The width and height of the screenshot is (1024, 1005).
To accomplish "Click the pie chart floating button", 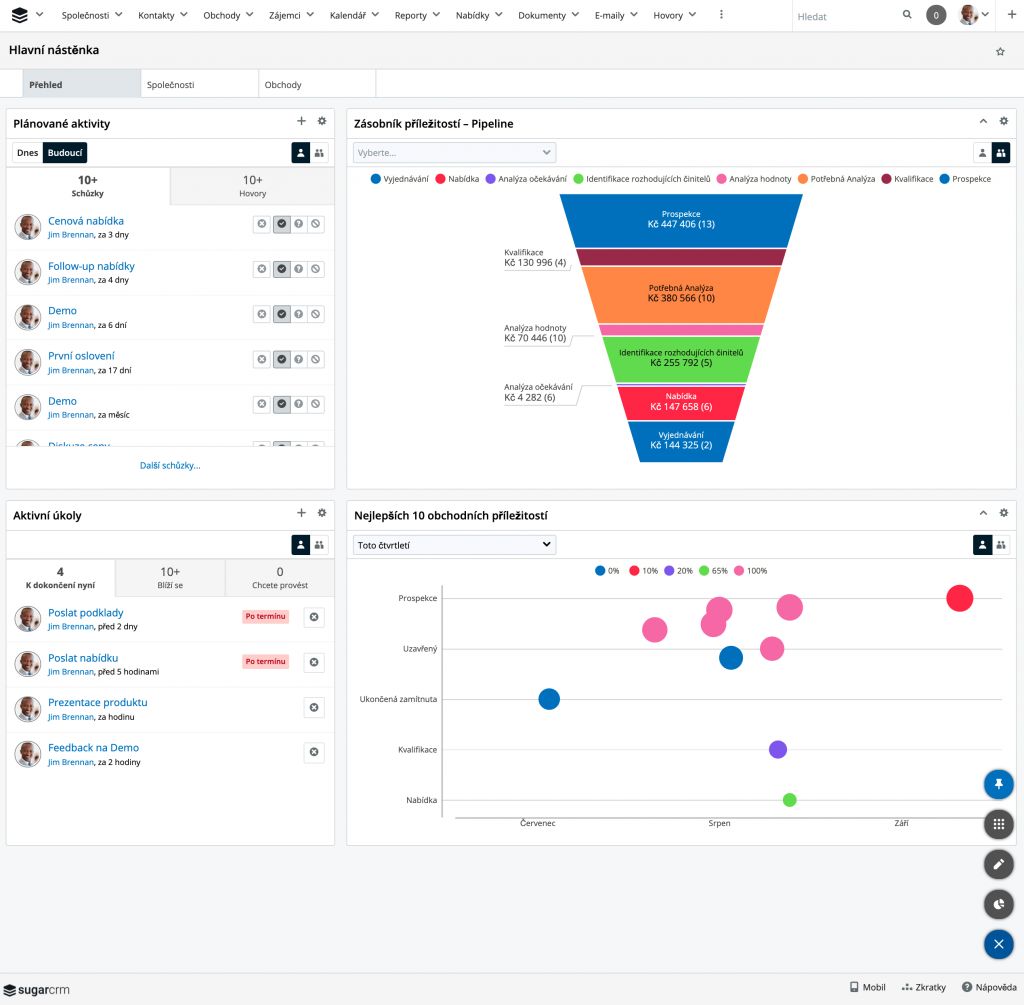I will 998,904.
